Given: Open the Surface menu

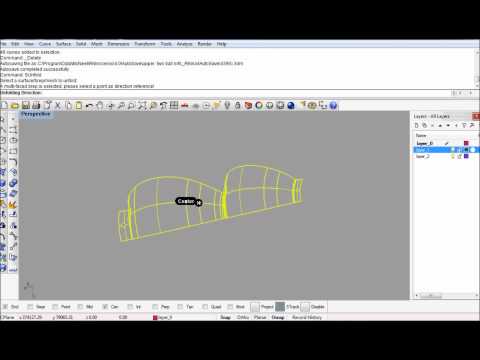Looking at the screenshot, I should coord(63,44).
